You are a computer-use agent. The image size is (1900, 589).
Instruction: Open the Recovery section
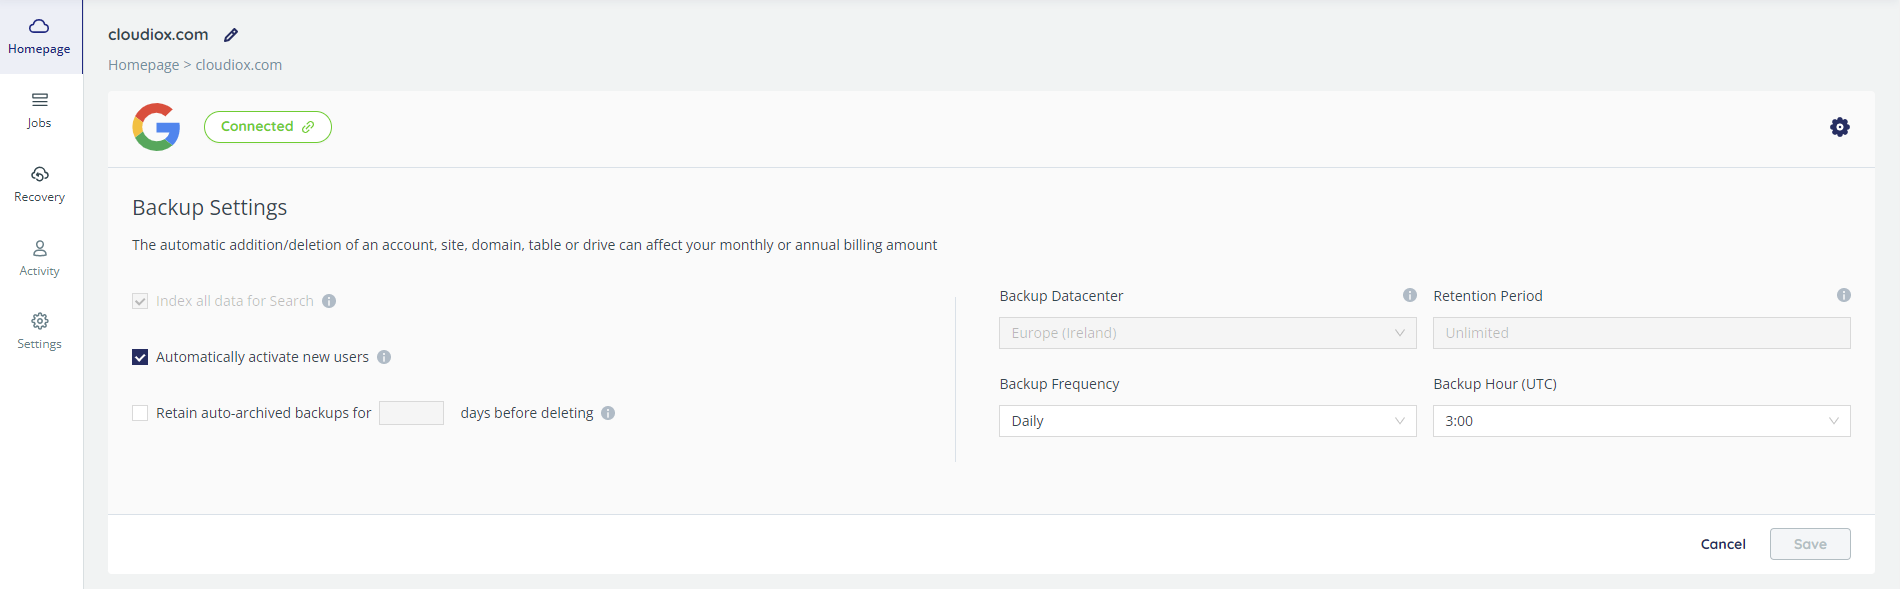point(40,185)
